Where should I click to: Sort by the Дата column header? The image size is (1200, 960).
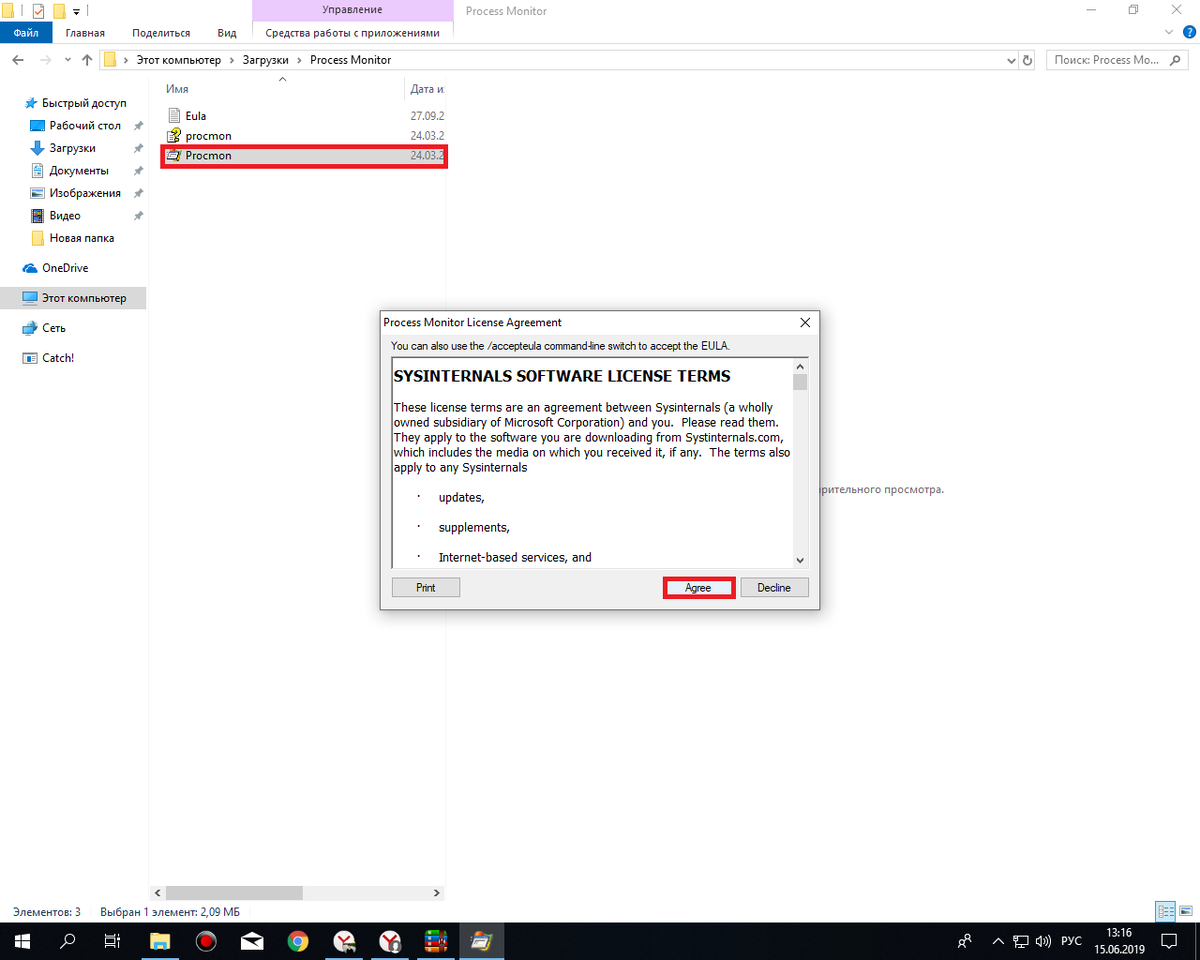(x=426, y=89)
